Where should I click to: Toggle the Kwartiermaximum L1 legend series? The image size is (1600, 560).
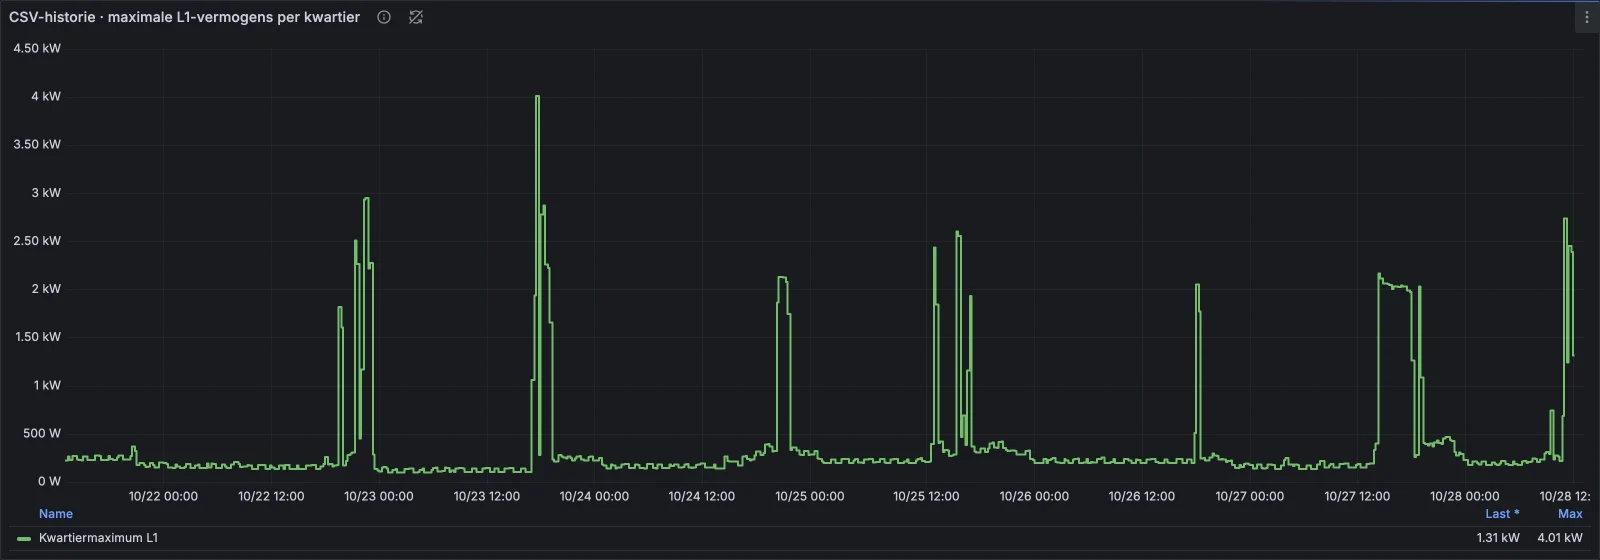tap(98, 538)
